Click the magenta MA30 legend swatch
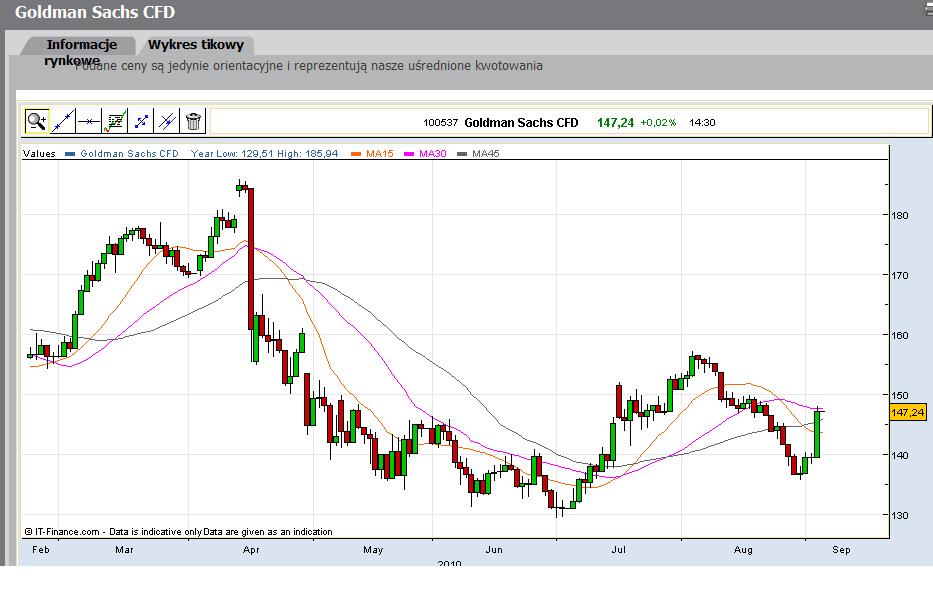933x589 pixels. pyautogui.click(x=409, y=154)
